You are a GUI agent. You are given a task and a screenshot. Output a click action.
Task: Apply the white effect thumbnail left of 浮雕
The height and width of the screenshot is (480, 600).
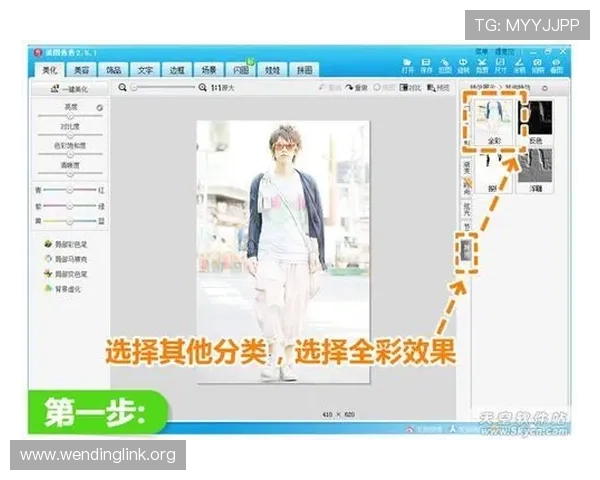click(493, 172)
